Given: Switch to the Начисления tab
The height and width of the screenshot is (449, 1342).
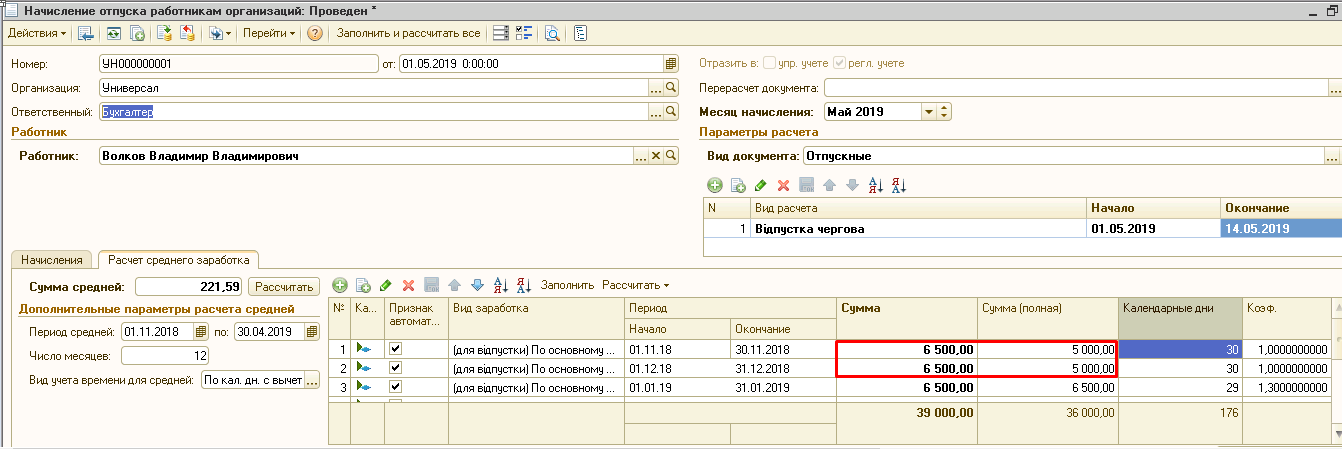Looking at the screenshot, I should coord(52,260).
